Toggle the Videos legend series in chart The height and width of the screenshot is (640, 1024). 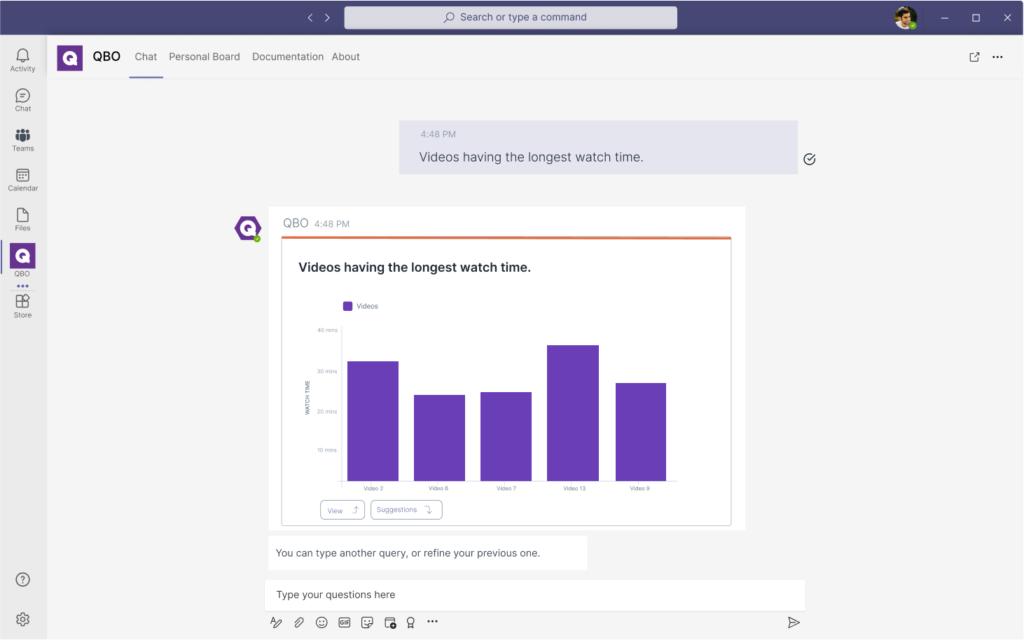[361, 306]
